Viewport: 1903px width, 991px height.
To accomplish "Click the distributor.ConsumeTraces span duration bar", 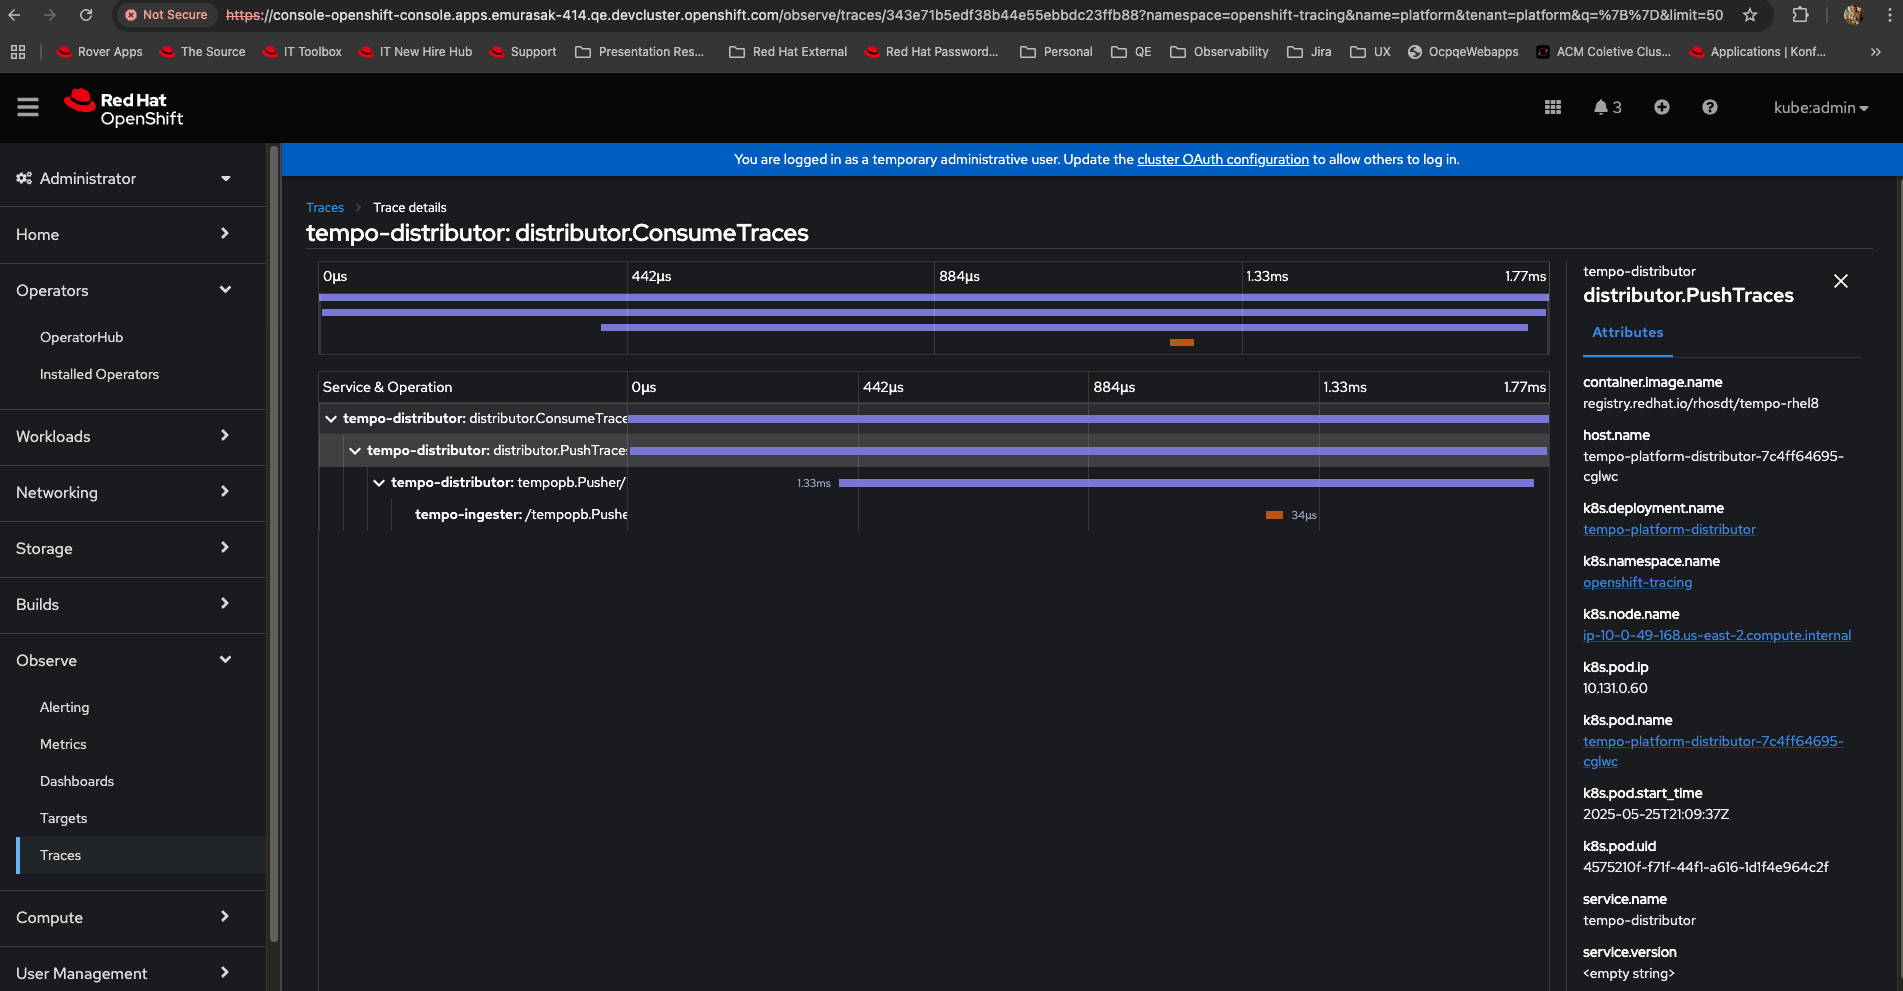I will [x=1088, y=419].
